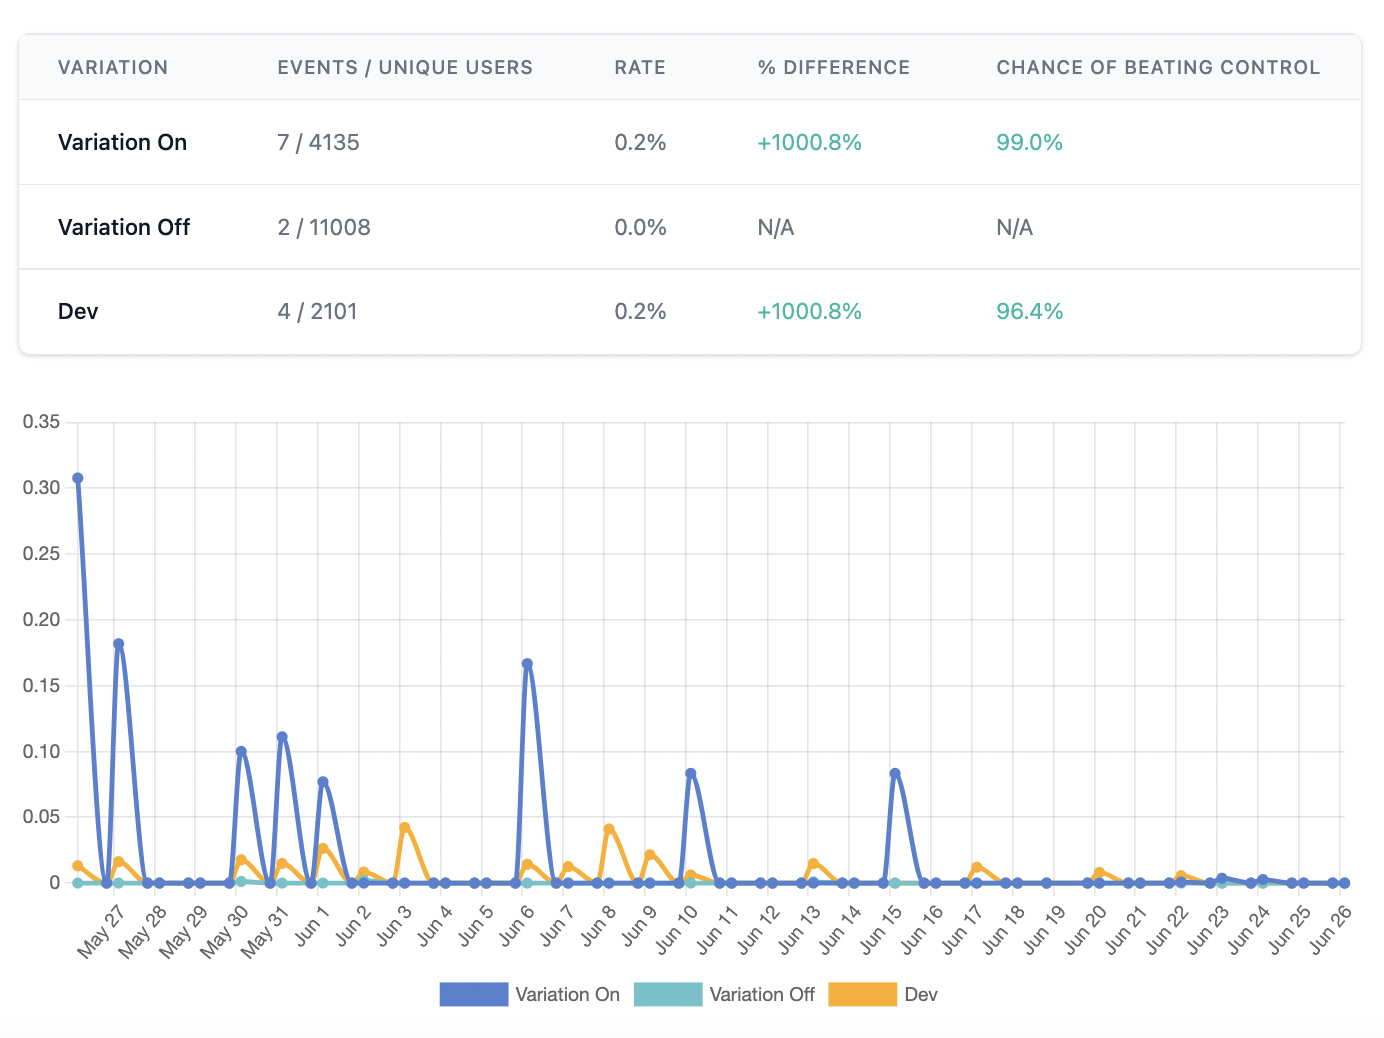This screenshot has width=1384, height=1038.
Task: Click the orange Dev legend swatch
Action: (x=862, y=994)
